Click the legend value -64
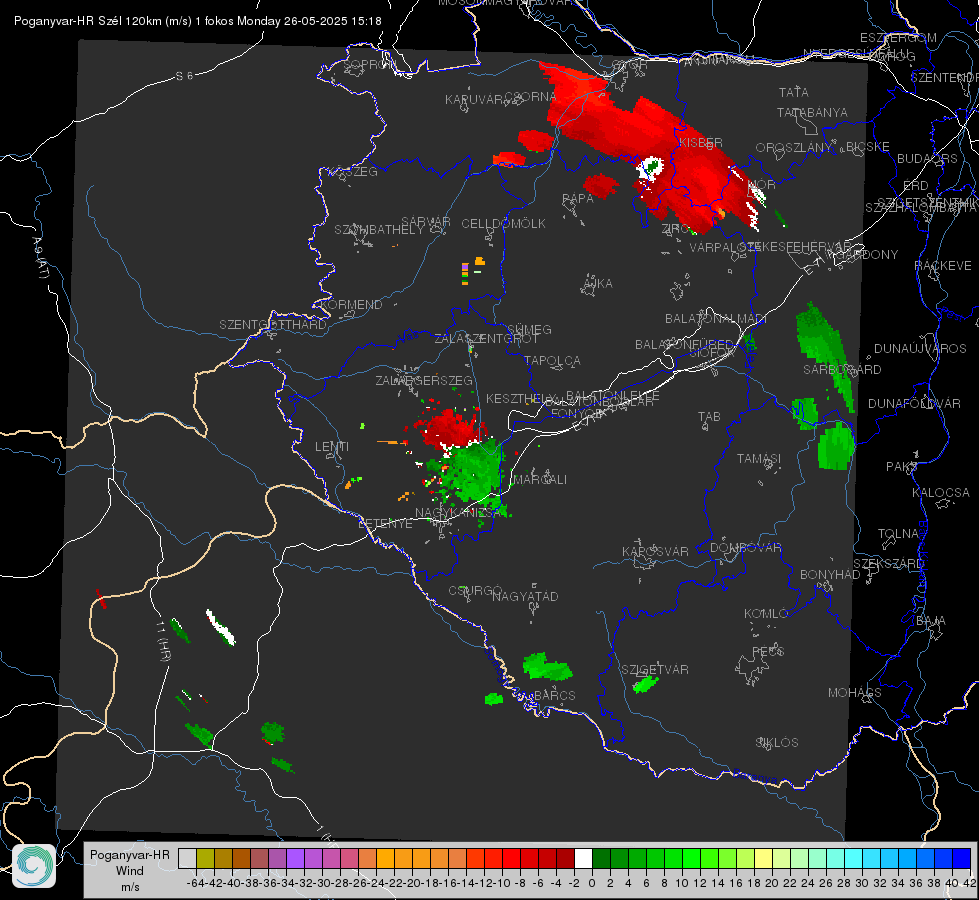 tap(196, 883)
